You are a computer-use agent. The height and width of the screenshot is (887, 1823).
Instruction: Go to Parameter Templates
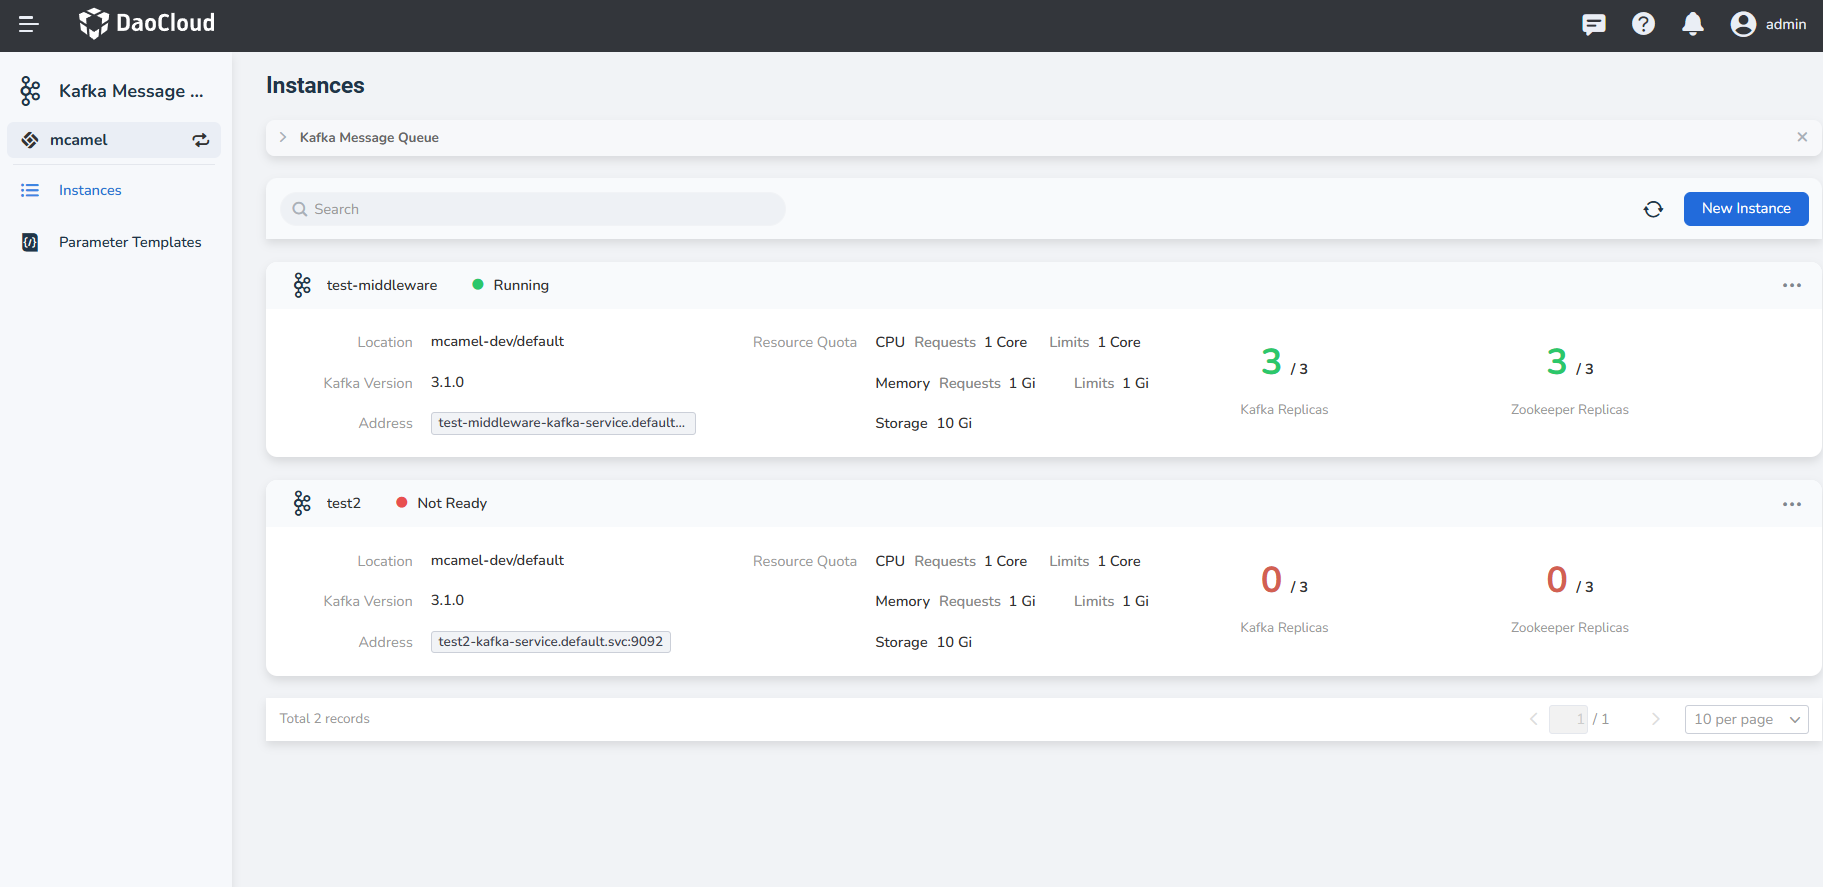130,242
